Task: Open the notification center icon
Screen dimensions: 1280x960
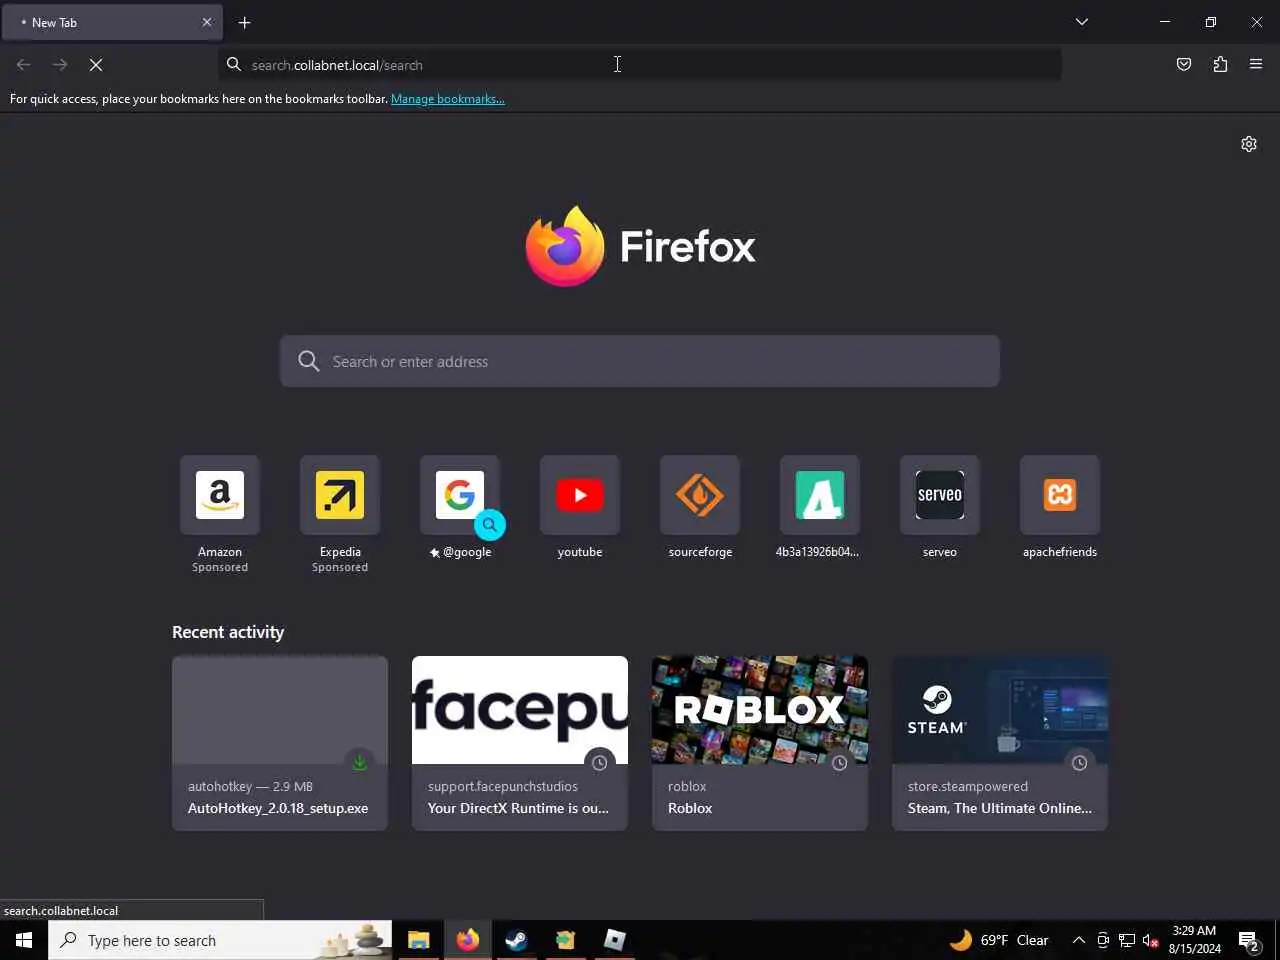Action: [1249, 940]
